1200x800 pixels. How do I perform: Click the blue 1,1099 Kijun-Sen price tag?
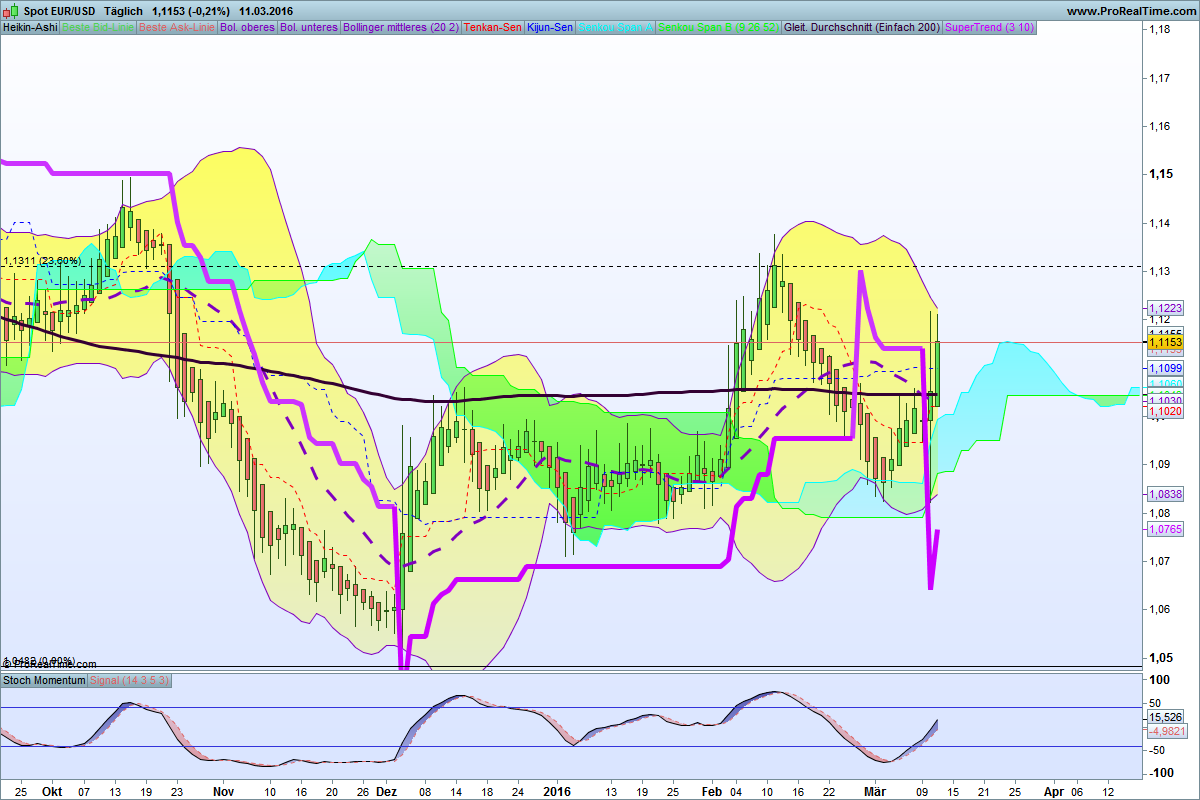tap(1165, 368)
